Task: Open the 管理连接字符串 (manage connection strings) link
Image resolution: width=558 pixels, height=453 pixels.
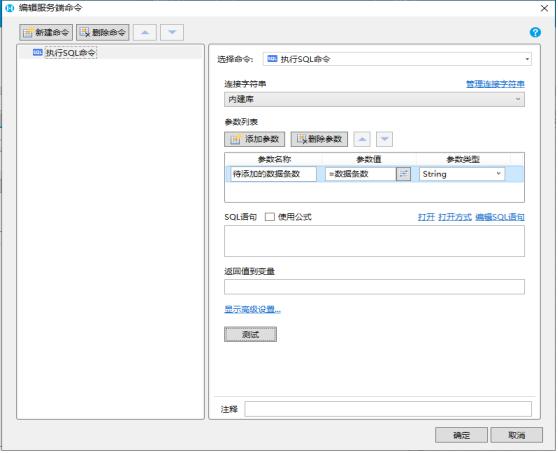Action: pos(495,84)
